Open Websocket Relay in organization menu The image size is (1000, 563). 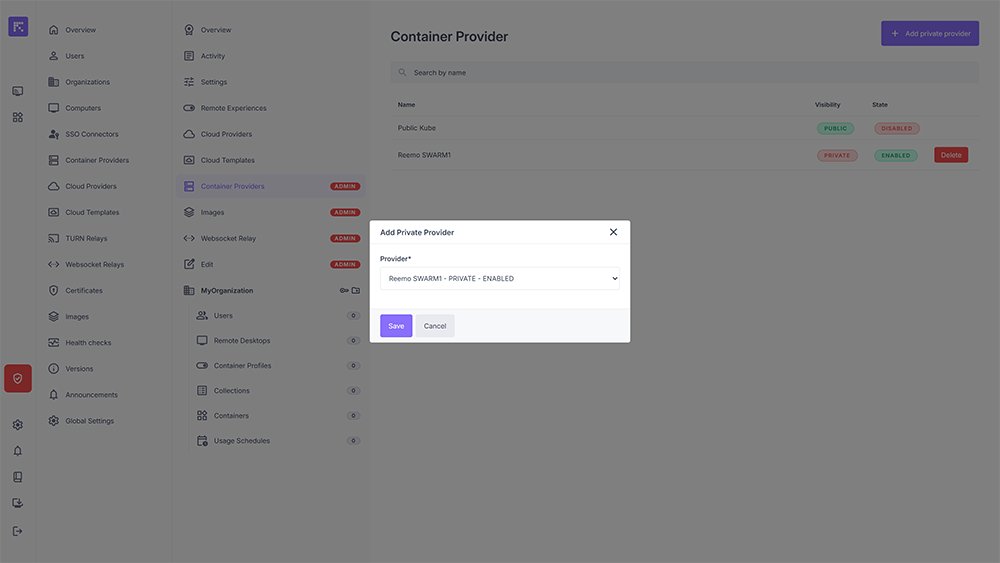coord(228,239)
